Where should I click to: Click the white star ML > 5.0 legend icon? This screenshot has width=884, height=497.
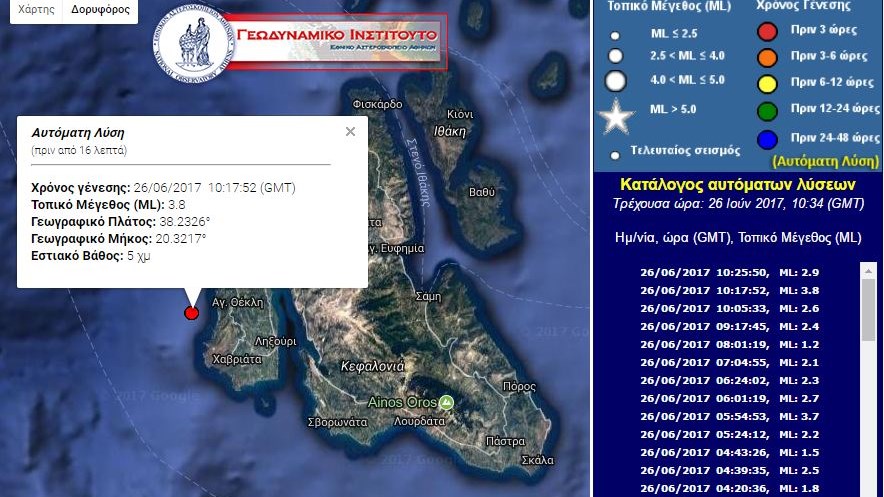[616, 117]
